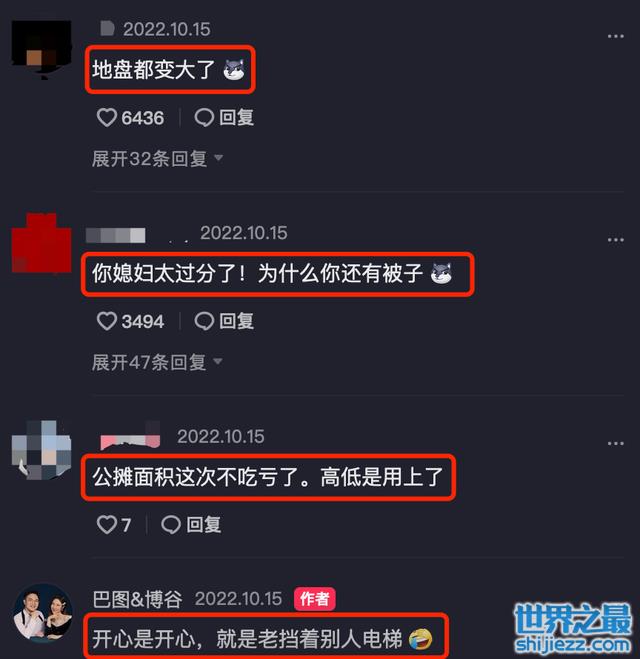Open the red avatar of the second commenter
Viewport: 640px width, 659px height.
click(42, 243)
